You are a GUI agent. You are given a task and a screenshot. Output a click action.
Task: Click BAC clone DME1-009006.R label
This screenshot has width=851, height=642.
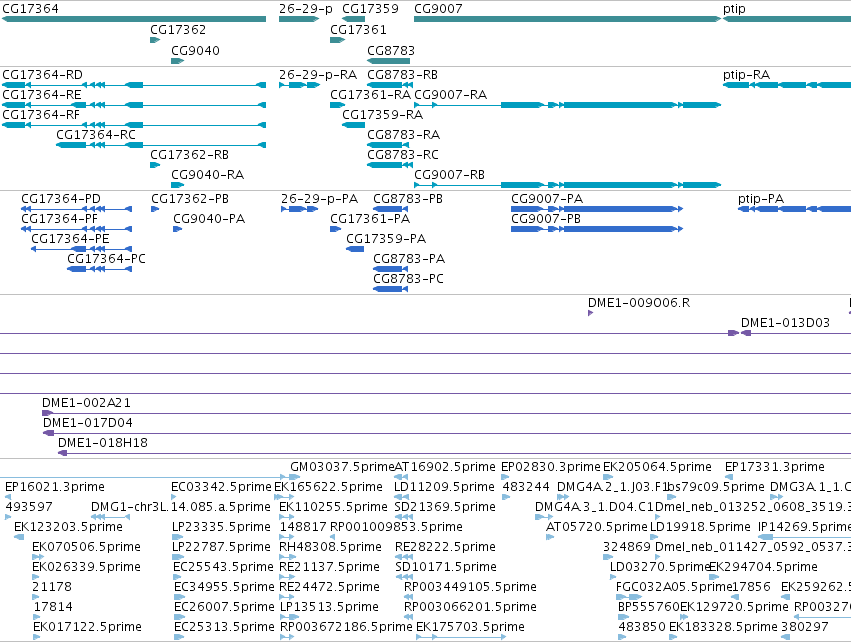tap(639, 303)
